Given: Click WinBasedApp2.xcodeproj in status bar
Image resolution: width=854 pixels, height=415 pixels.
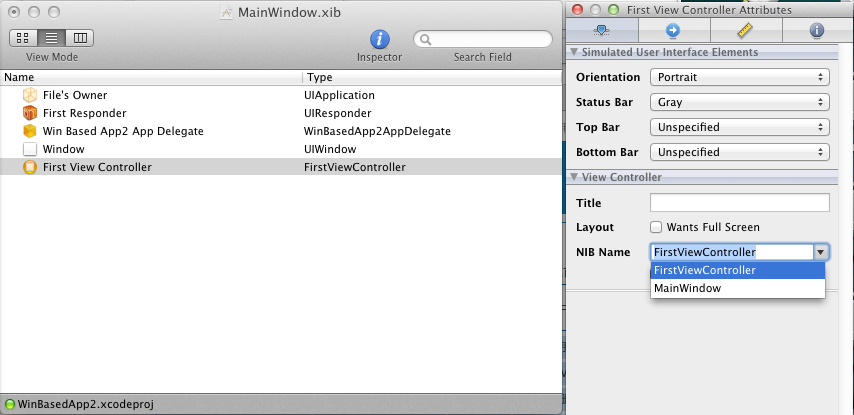Looking at the screenshot, I should (86, 404).
